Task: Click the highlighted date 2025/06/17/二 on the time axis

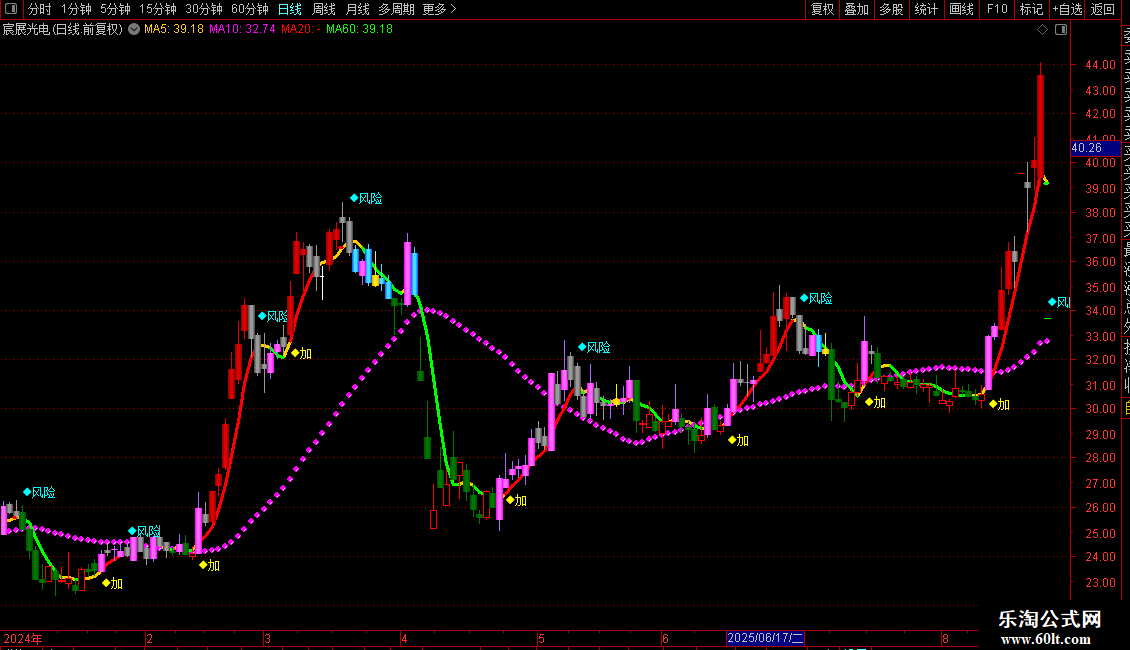Action: click(765, 638)
